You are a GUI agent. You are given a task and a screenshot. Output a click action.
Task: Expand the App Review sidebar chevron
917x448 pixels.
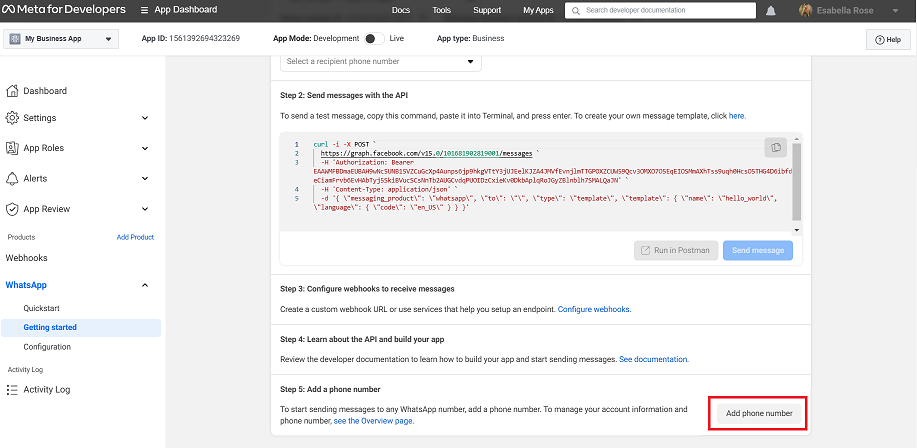click(x=145, y=209)
